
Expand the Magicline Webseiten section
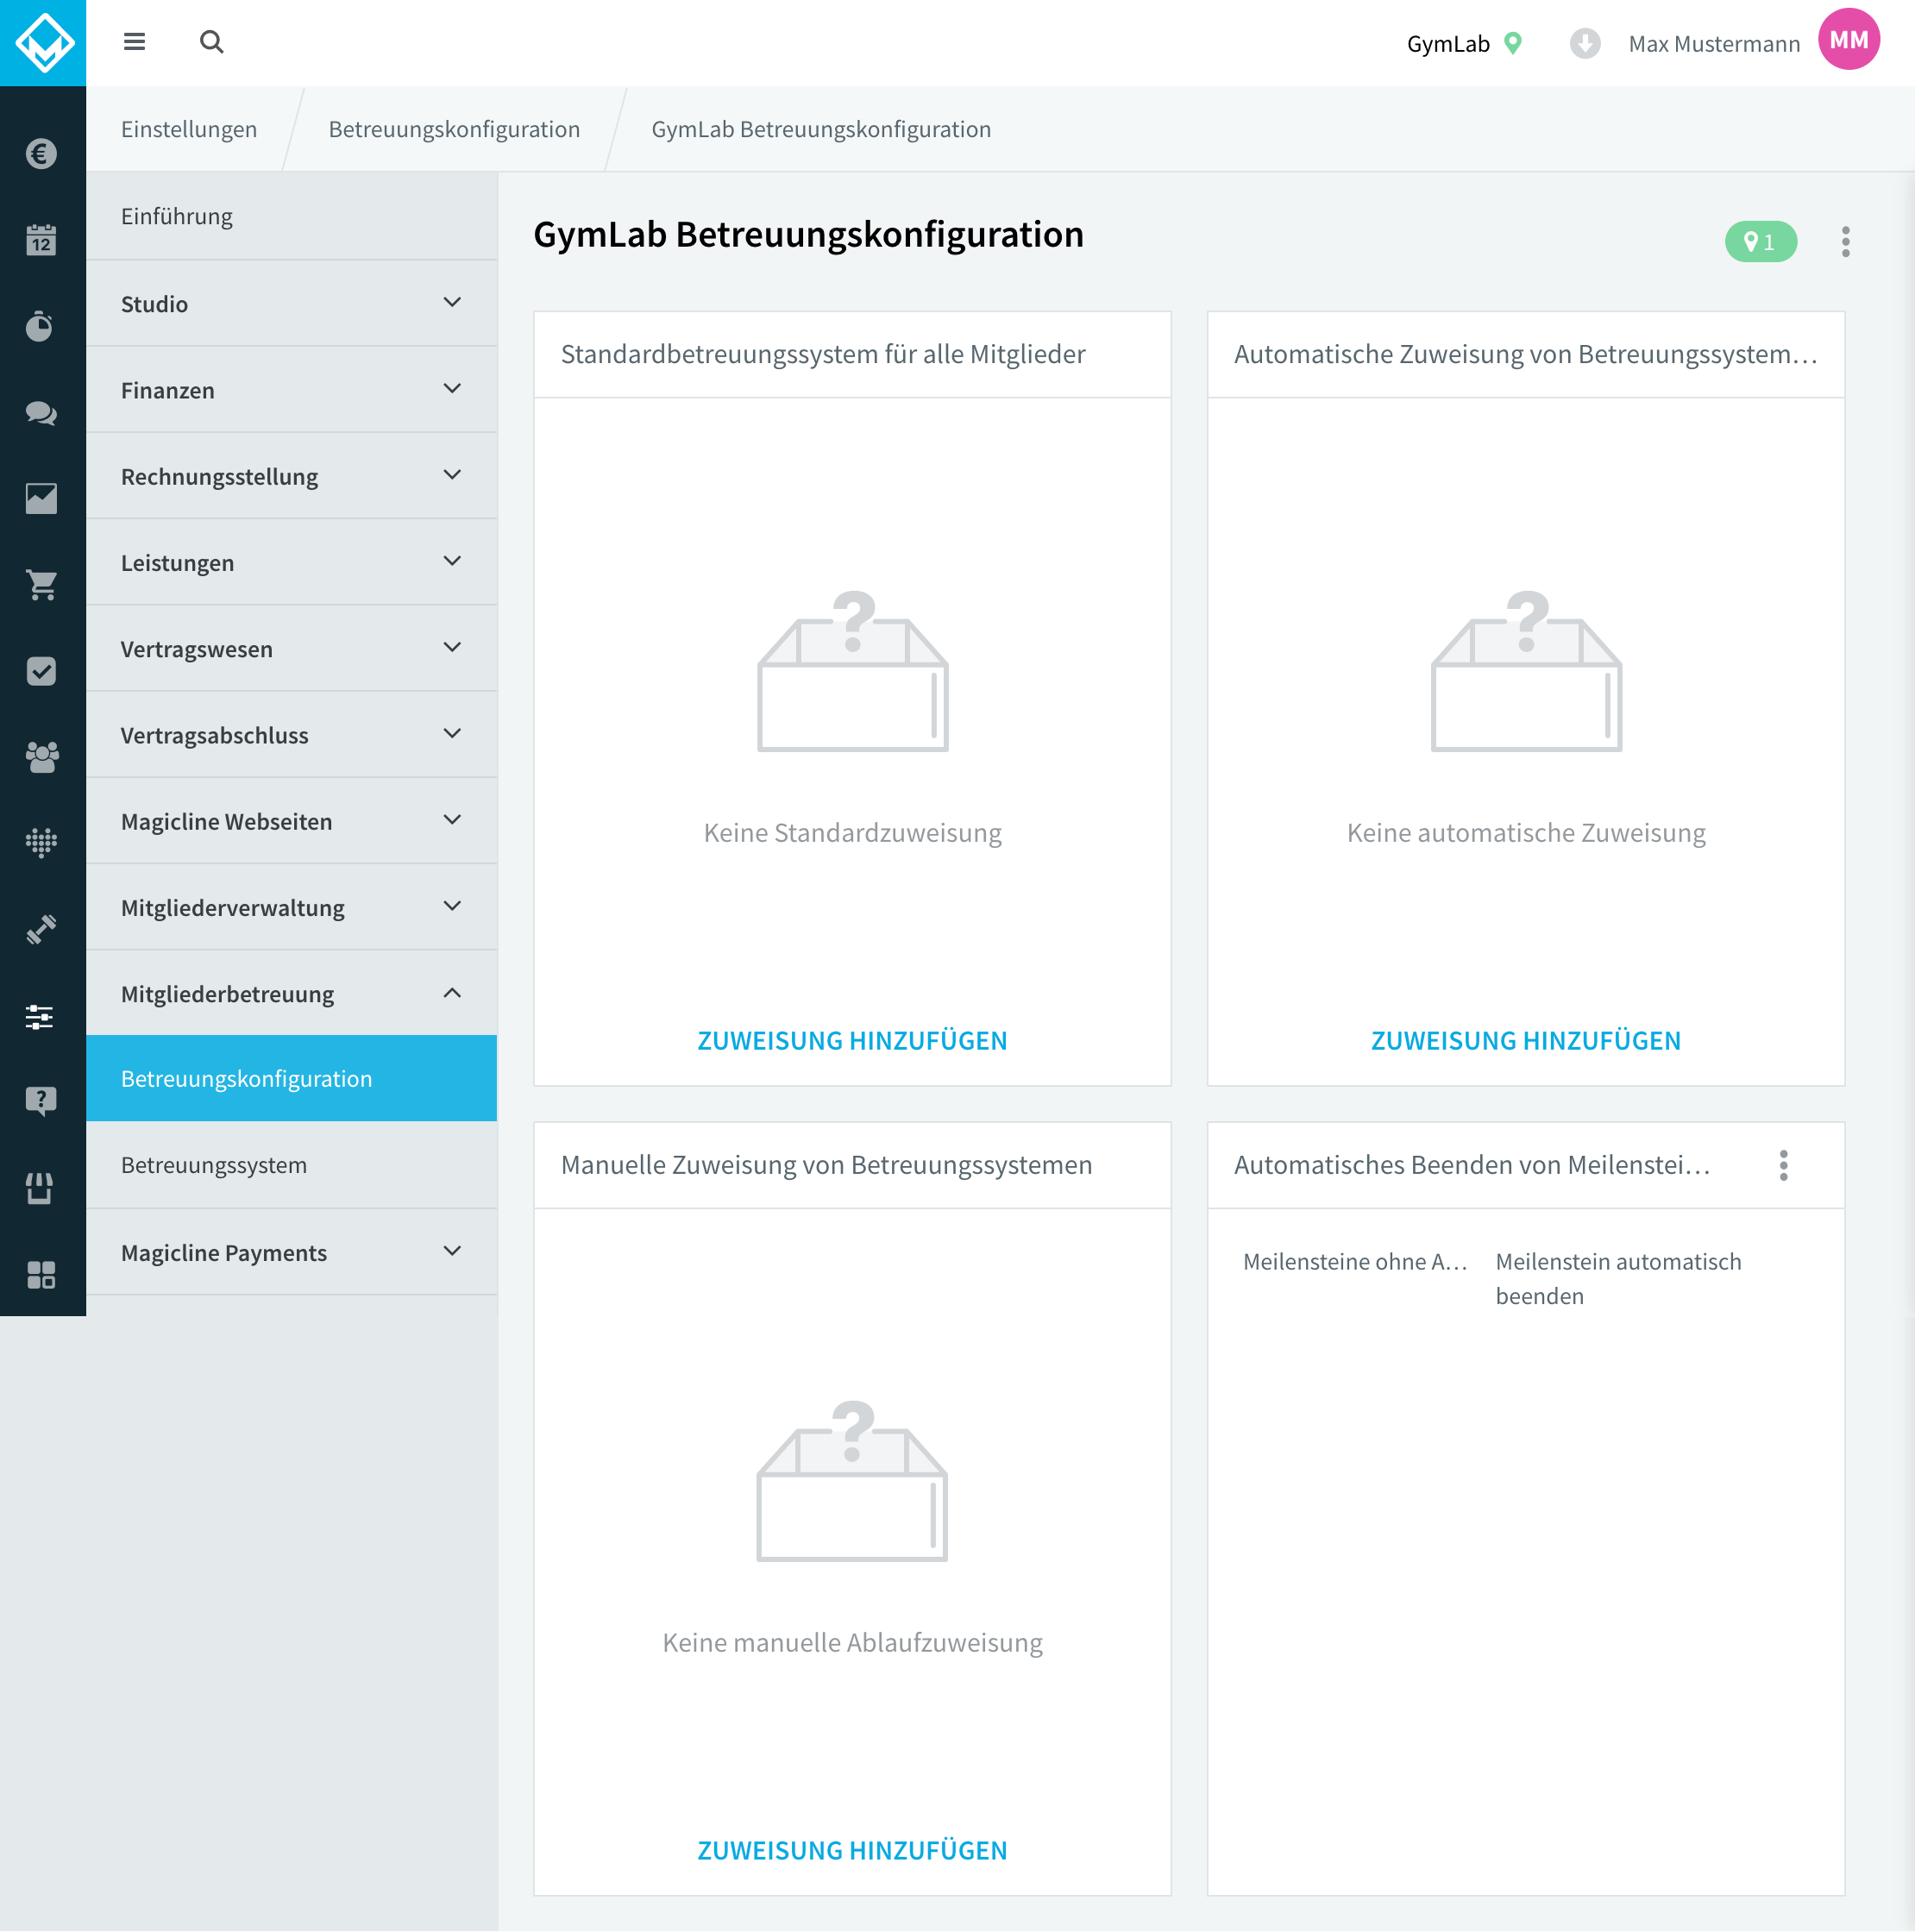click(x=291, y=821)
